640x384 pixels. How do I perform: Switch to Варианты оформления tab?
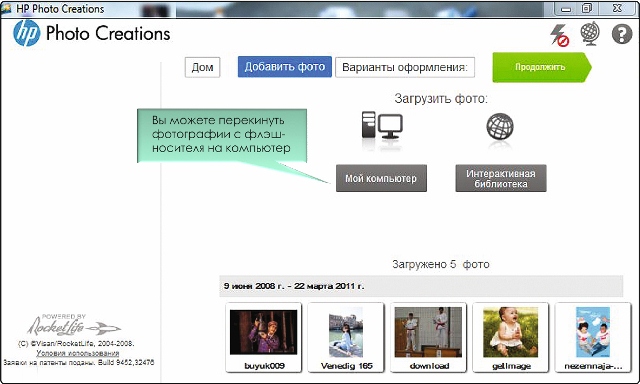pos(404,67)
